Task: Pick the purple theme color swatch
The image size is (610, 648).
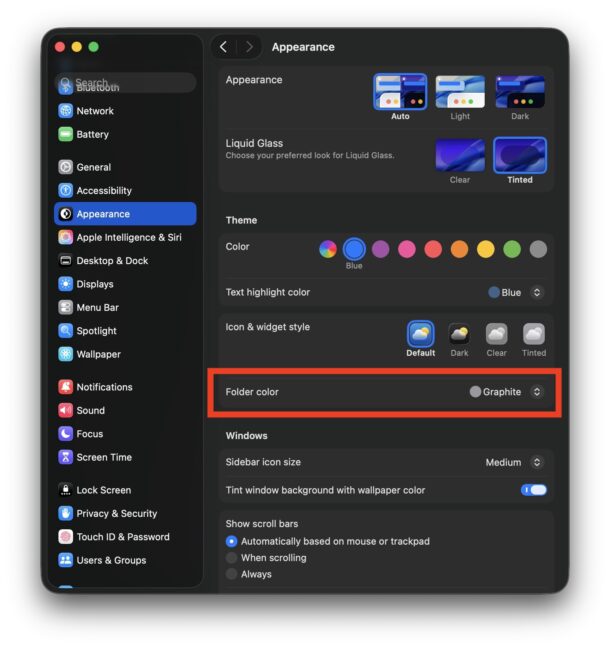Action: 381,249
